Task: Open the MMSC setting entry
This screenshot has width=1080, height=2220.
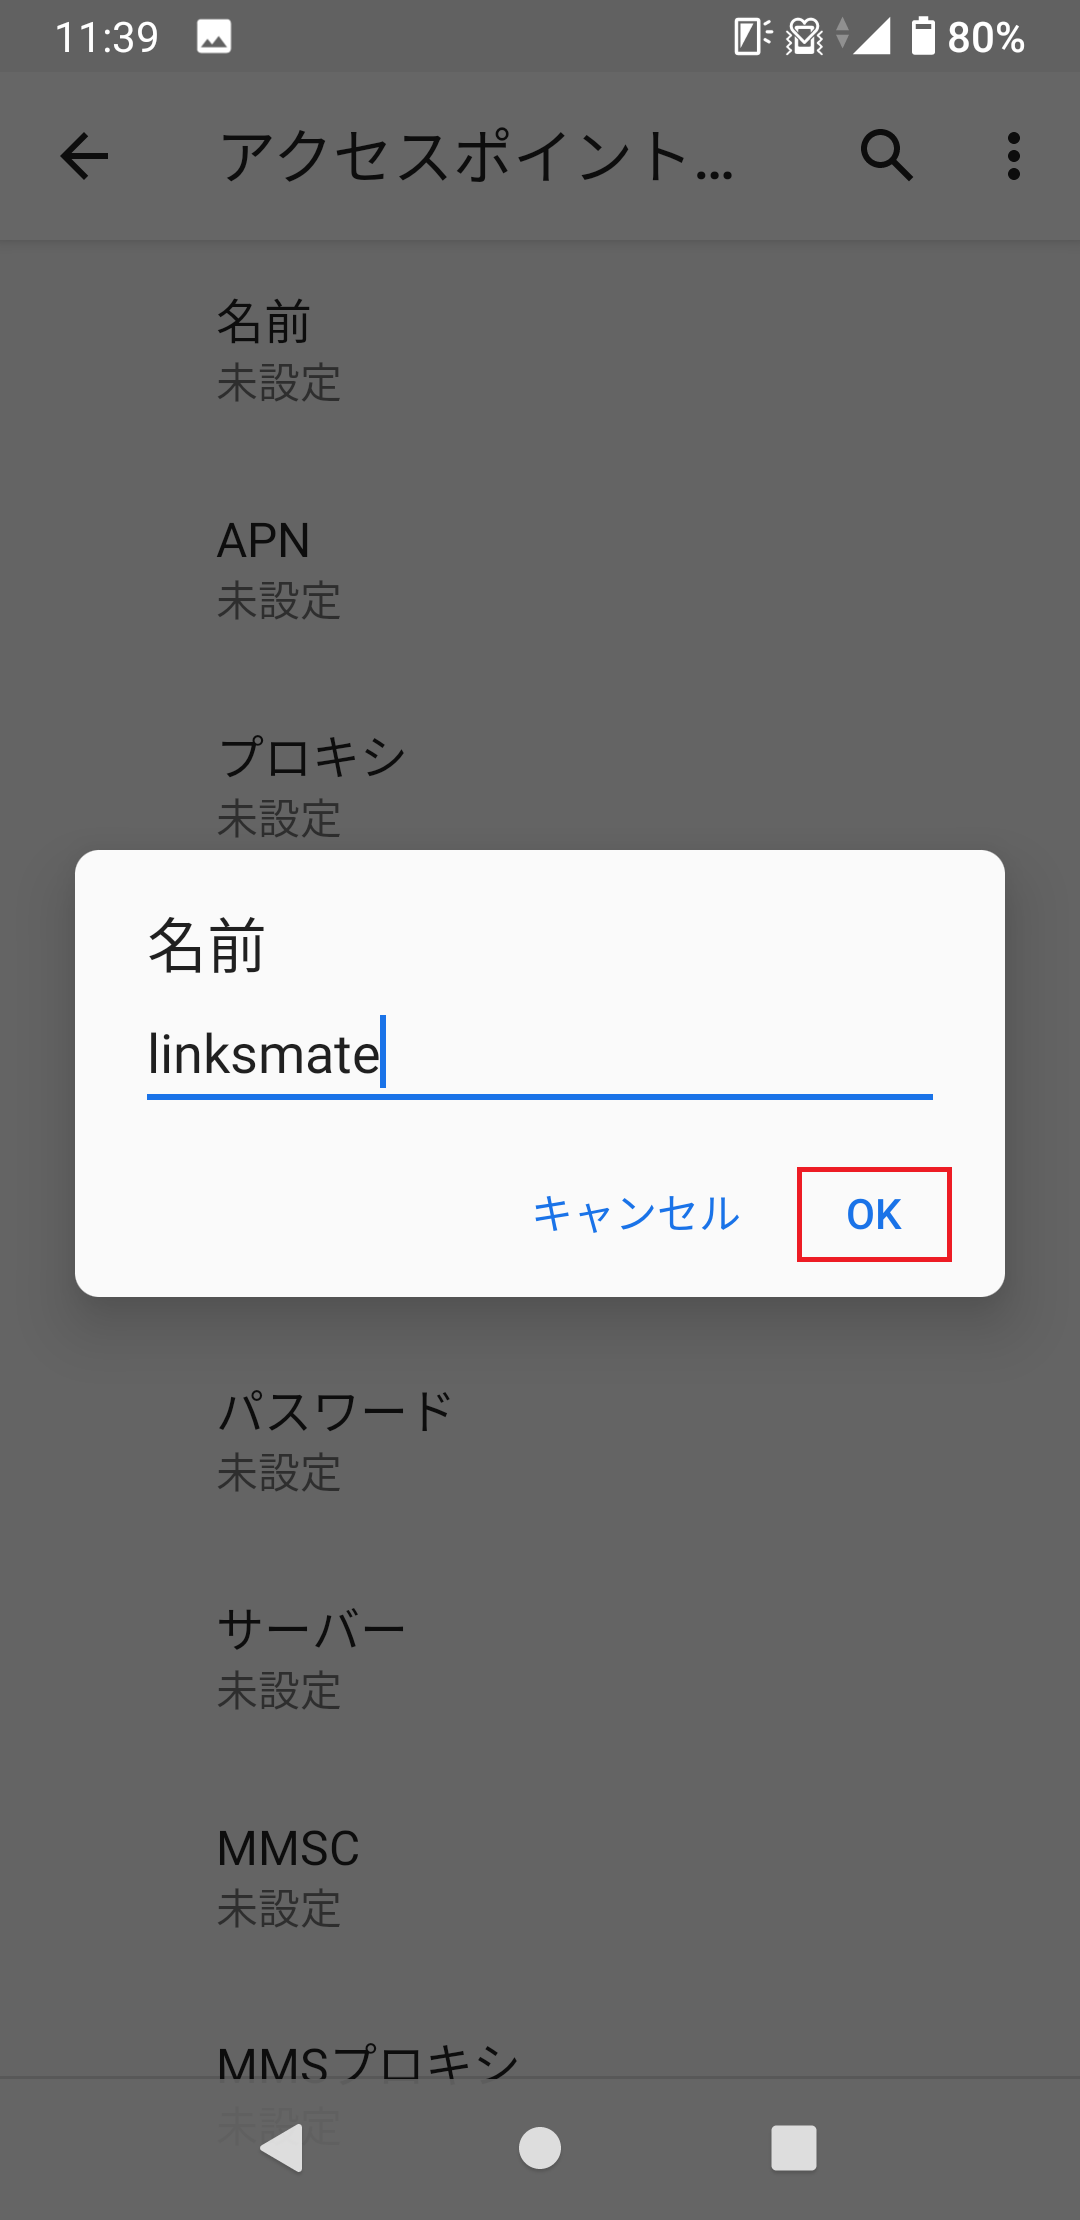Action: [540, 1876]
